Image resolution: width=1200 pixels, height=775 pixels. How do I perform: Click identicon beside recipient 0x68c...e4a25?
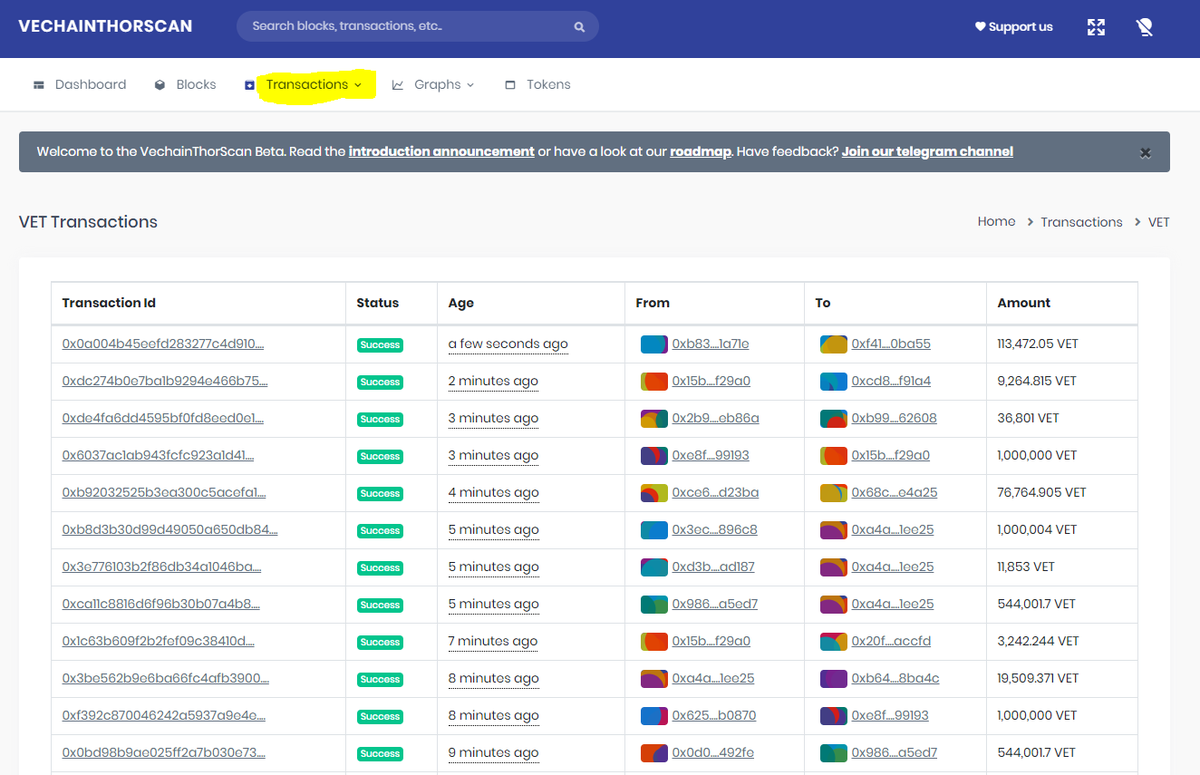click(x=834, y=492)
